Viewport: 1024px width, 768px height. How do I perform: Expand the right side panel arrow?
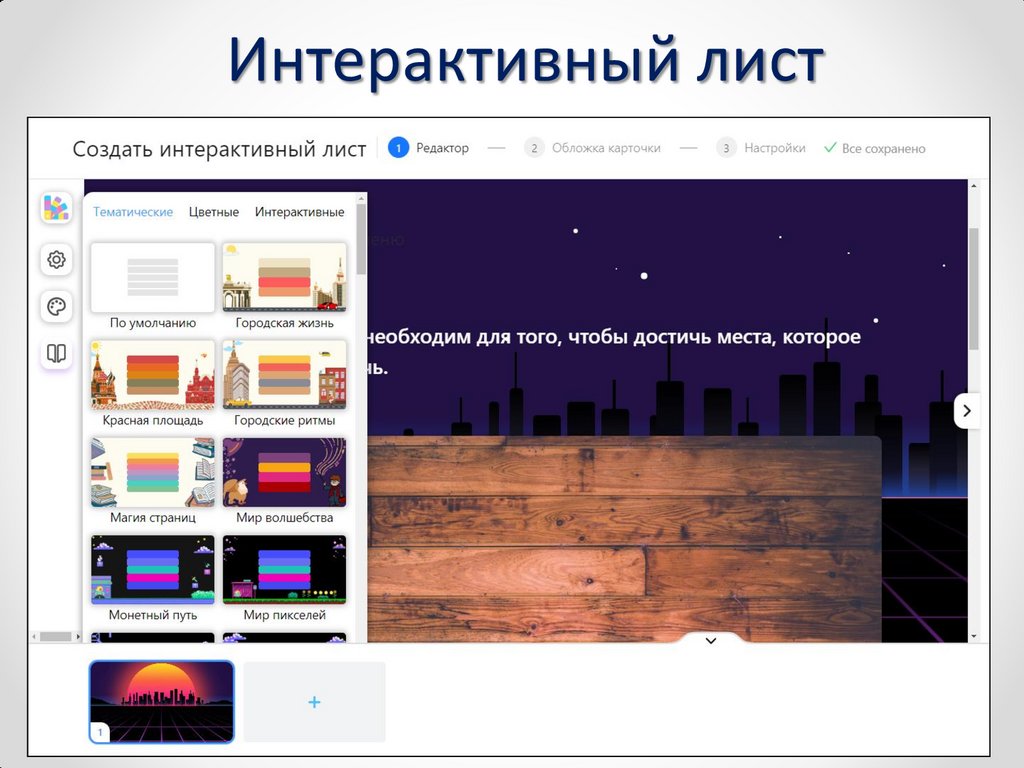click(x=967, y=411)
